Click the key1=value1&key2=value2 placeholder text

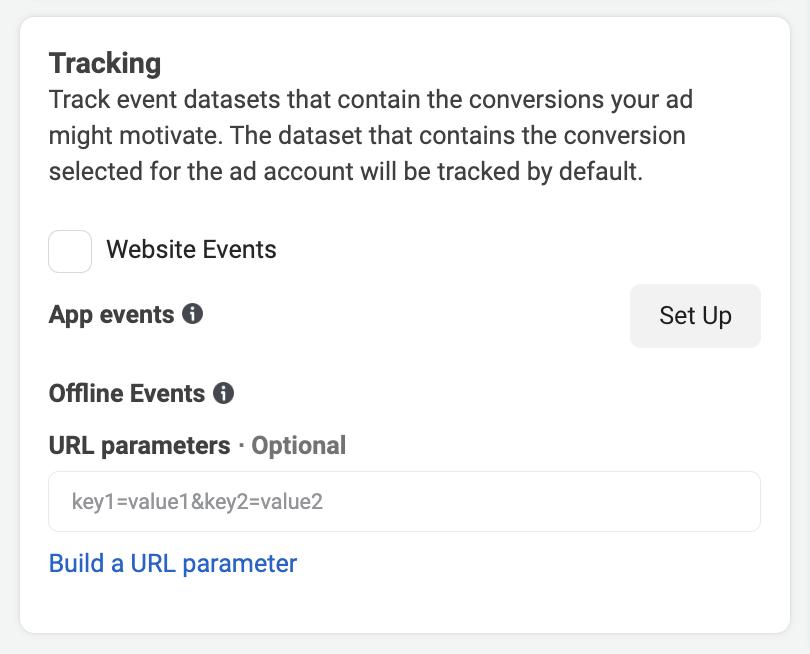[x=197, y=501]
